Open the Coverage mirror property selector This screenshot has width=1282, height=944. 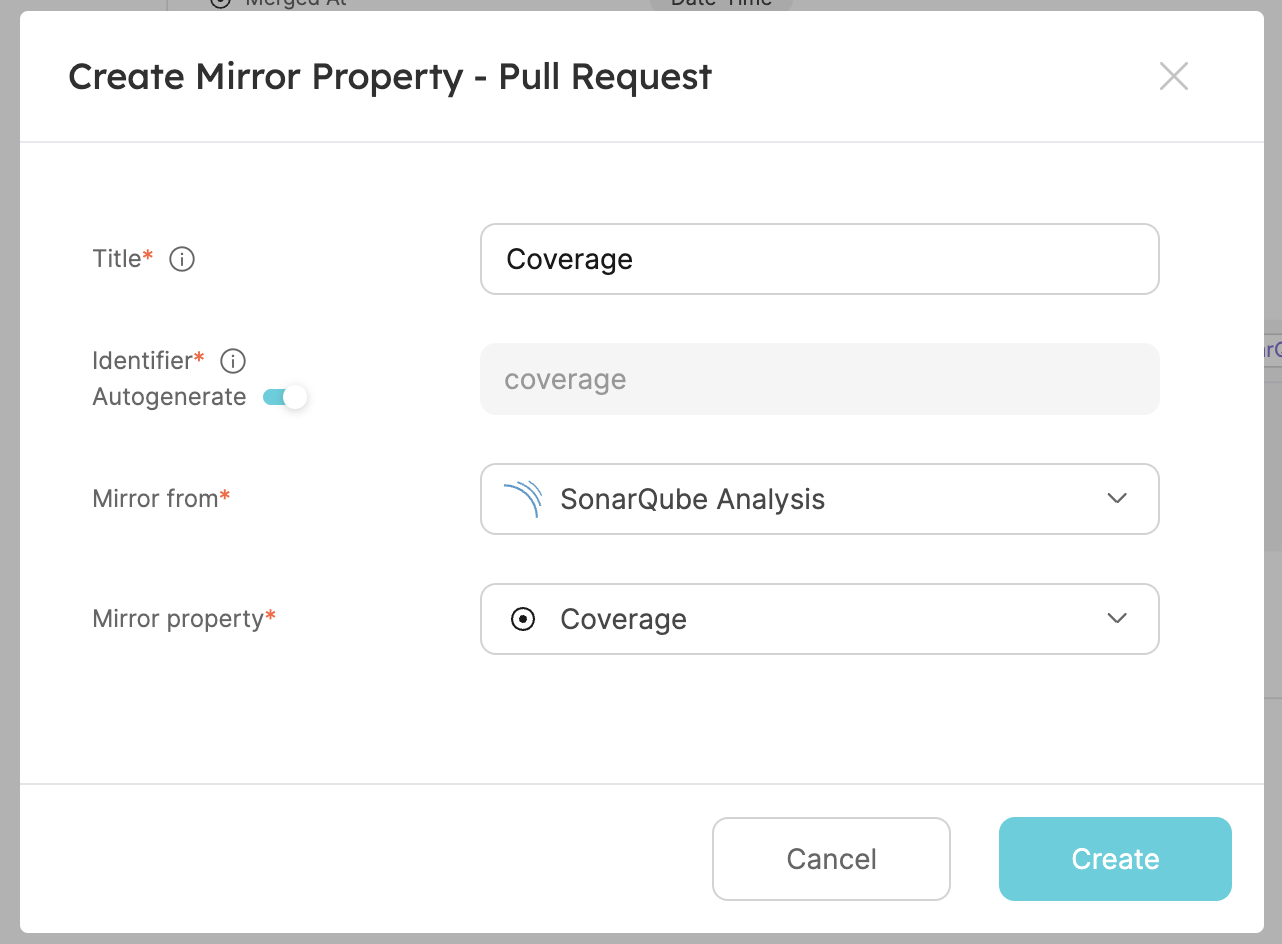(818, 619)
